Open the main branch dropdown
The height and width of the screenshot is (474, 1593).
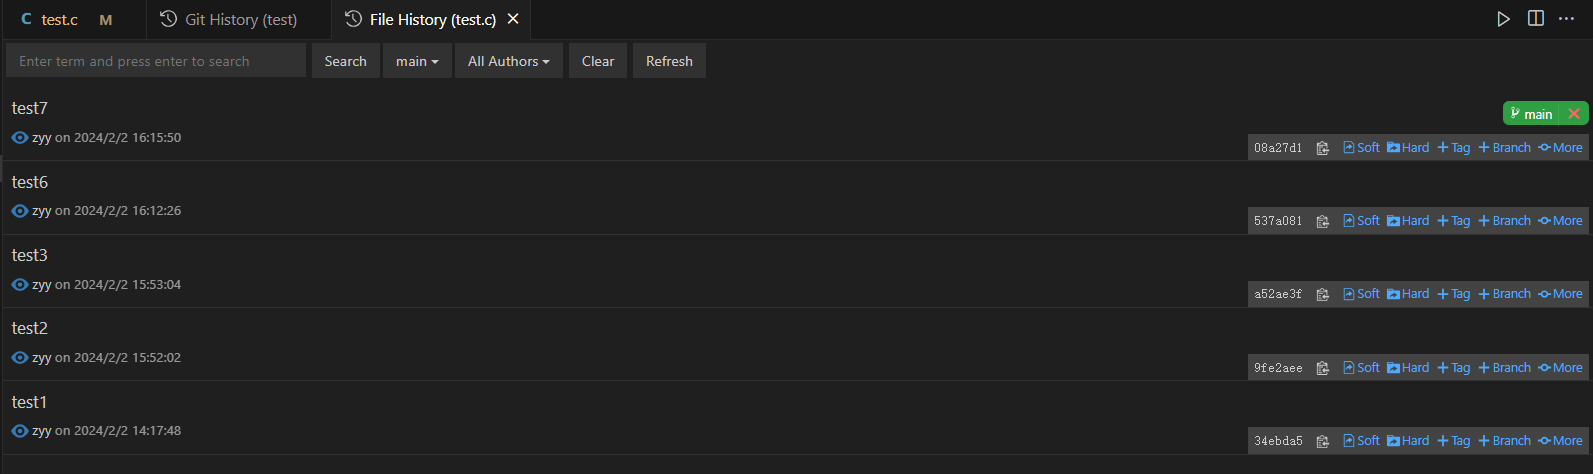(x=417, y=61)
